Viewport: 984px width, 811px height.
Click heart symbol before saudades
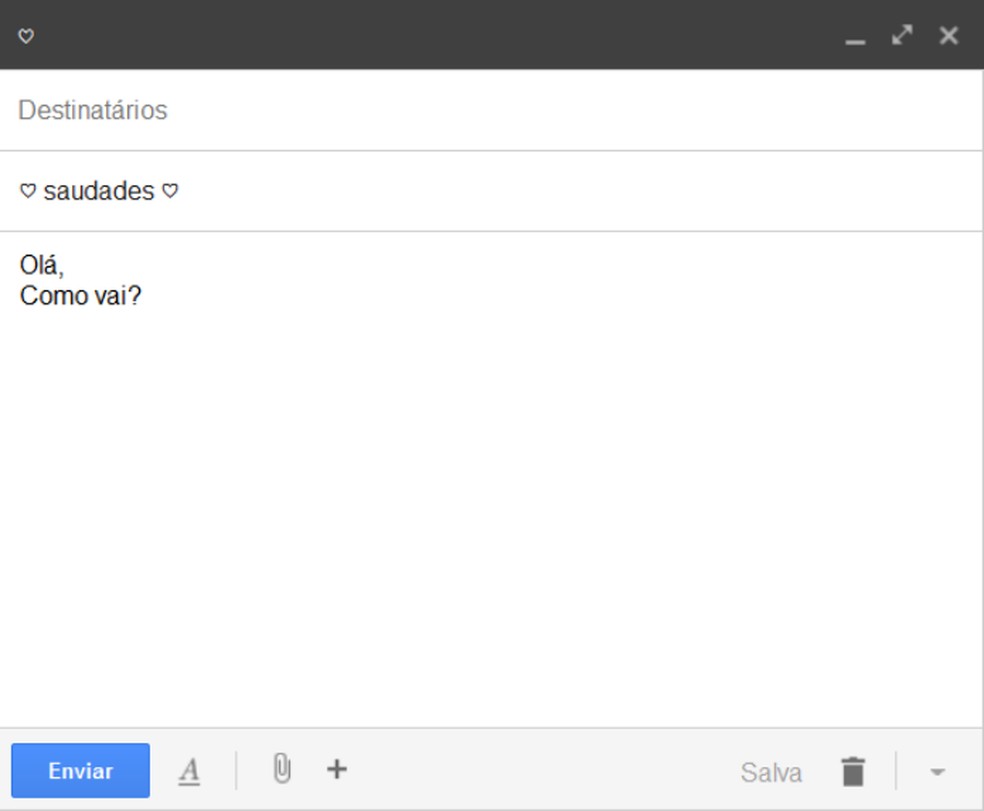[x=28, y=191]
